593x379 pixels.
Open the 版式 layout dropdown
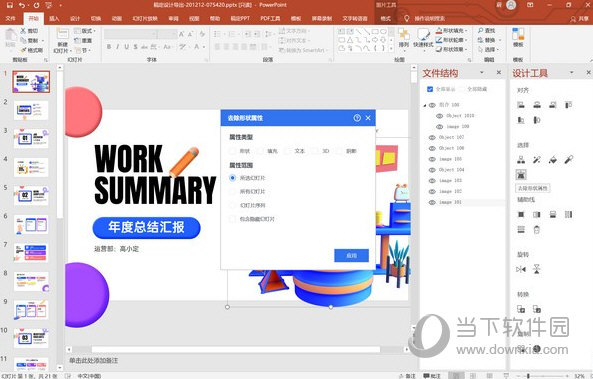pyautogui.click(x=85, y=31)
